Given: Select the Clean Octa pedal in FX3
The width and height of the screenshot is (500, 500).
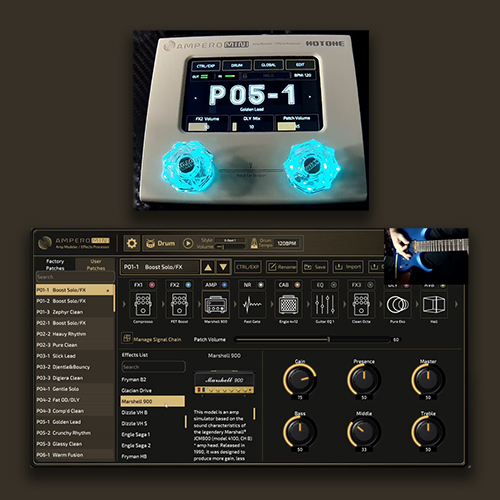Looking at the screenshot, I should pyautogui.click(x=361, y=304).
